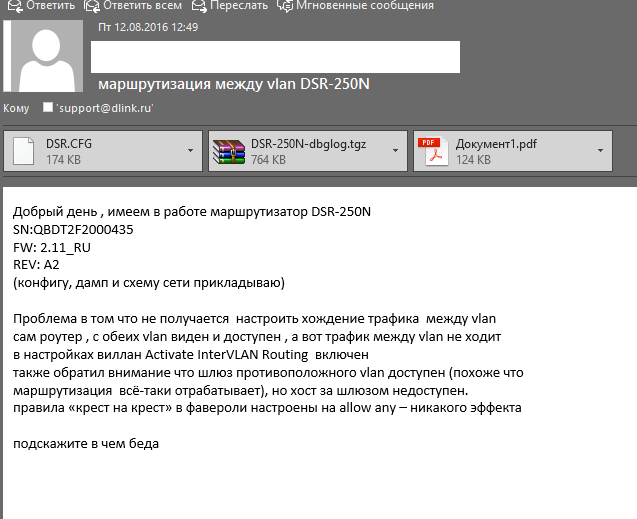Click Ответить всем reply-all button

[x=133, y=5]
